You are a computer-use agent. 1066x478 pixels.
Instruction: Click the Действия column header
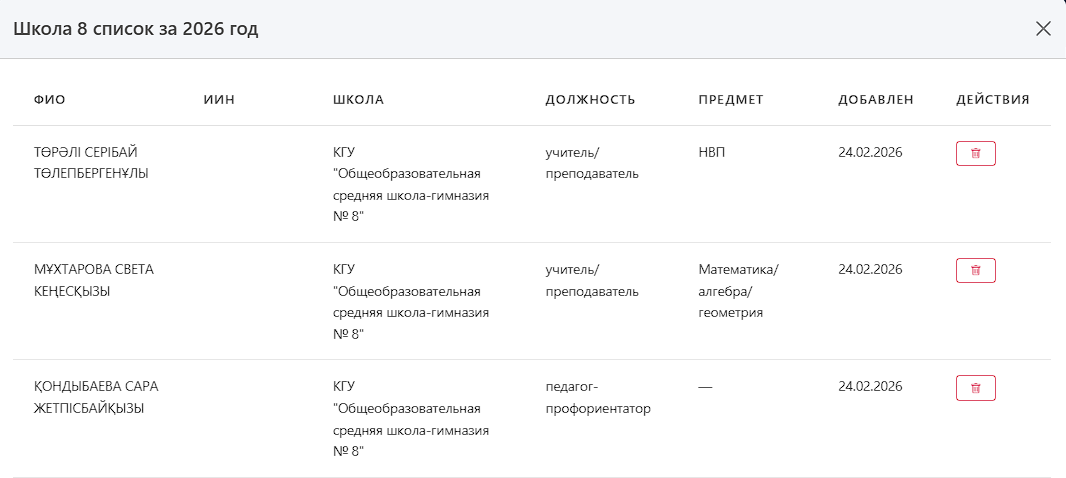(992, 100)
